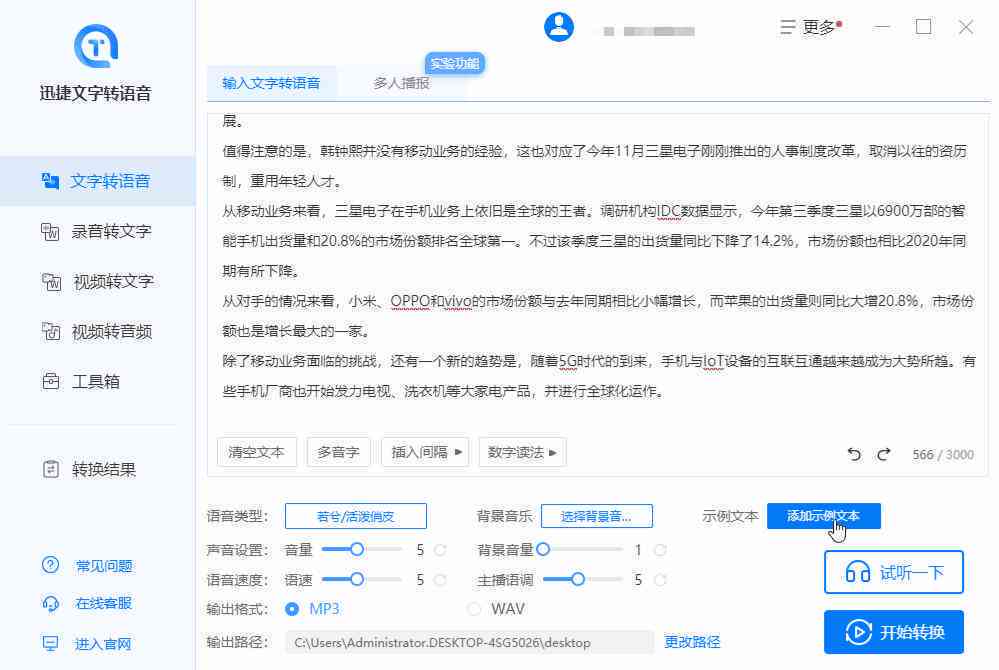Click the redo arrow icon
The image size is (999, 670).
884,454
